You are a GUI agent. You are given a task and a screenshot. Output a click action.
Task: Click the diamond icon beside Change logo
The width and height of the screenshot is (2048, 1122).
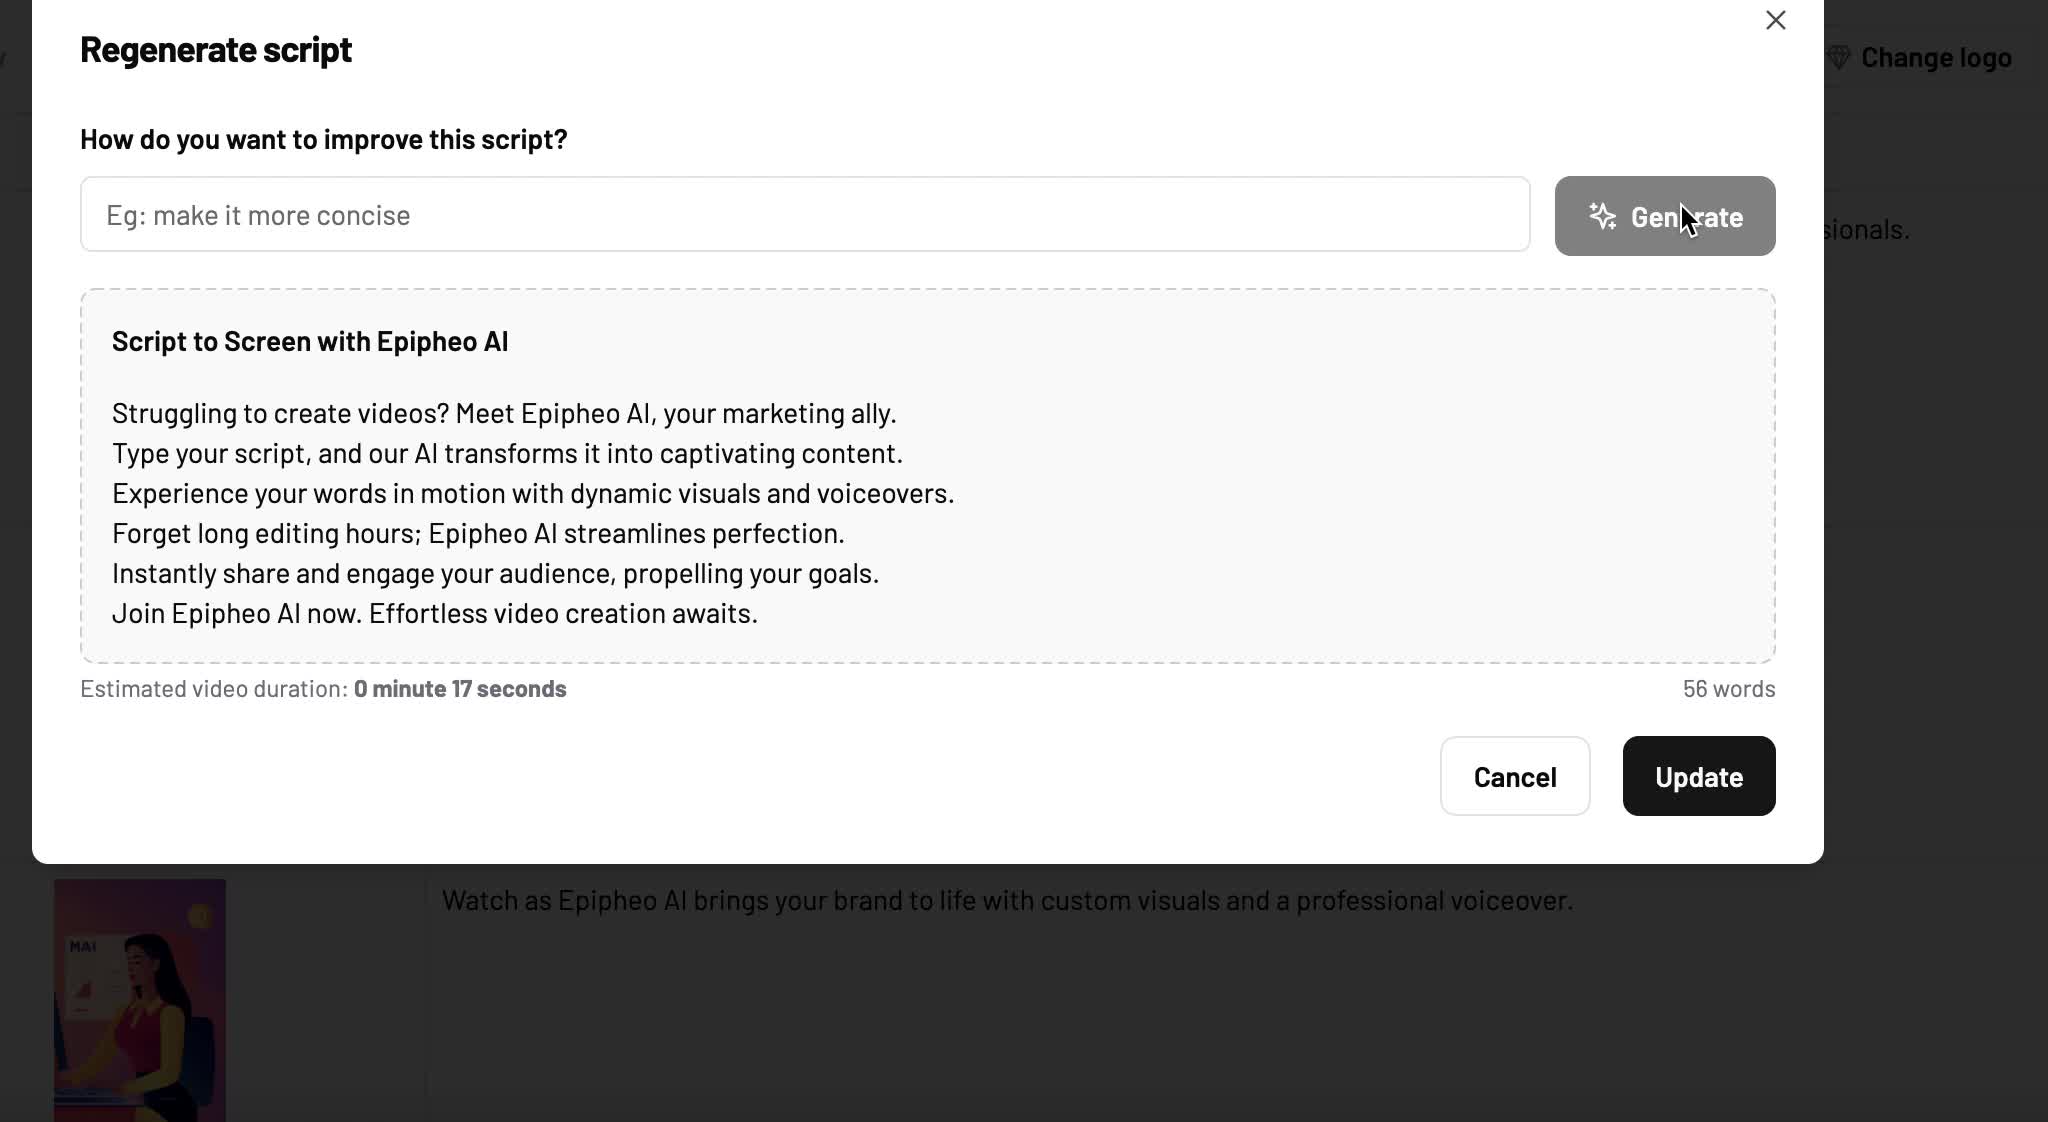coord(1839,57)
